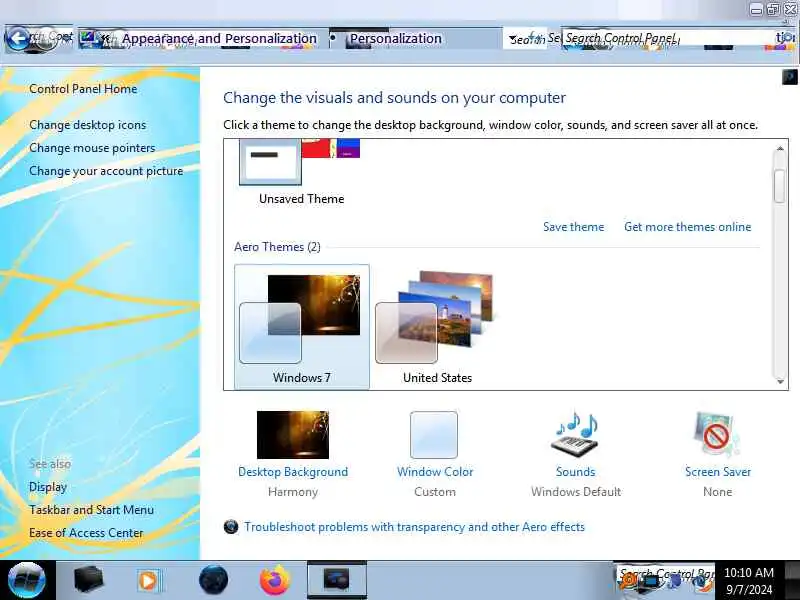Image resolution: width=800 pixels, height=600 pixels.
Task: Click the Show desktop button
Action: click(x=792, y=580)
